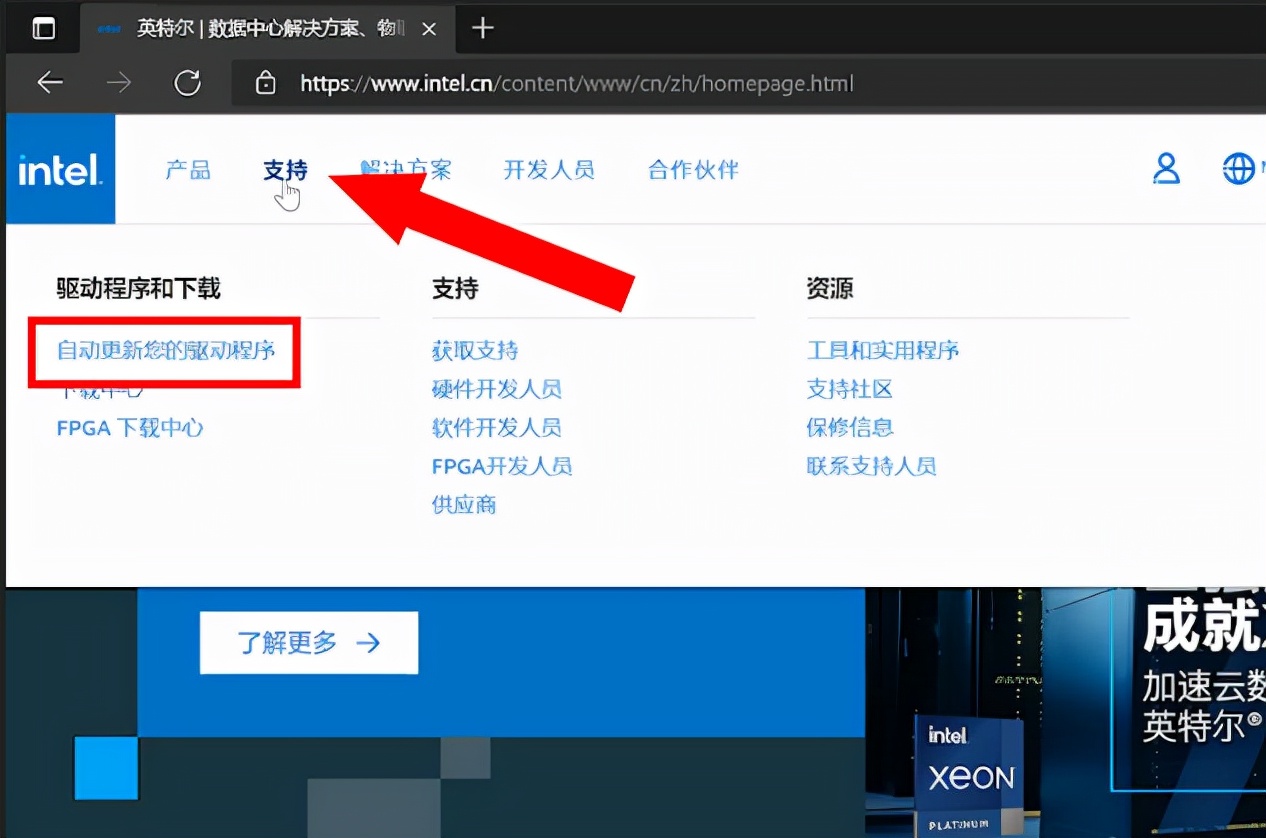Viewport: 1266px width, 838px height.
Task: Click the 了解更多 button on the banner
Action: pyautogui.click(x=308, y=643)
